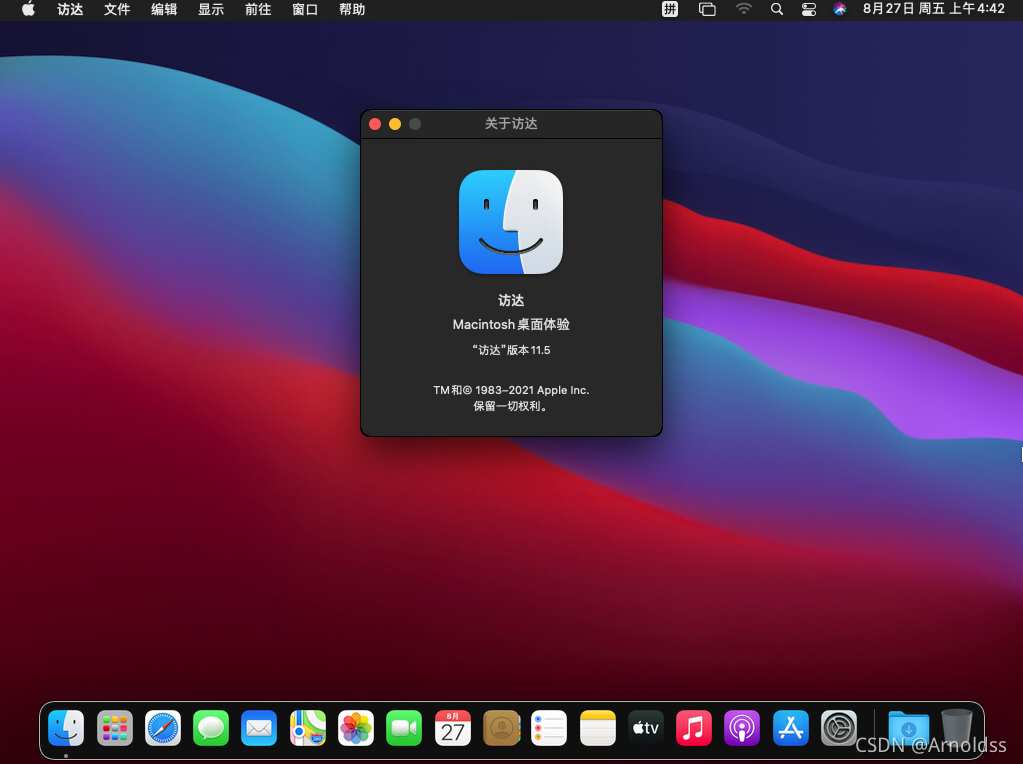Open Finder from the Dock

[66, 727]
